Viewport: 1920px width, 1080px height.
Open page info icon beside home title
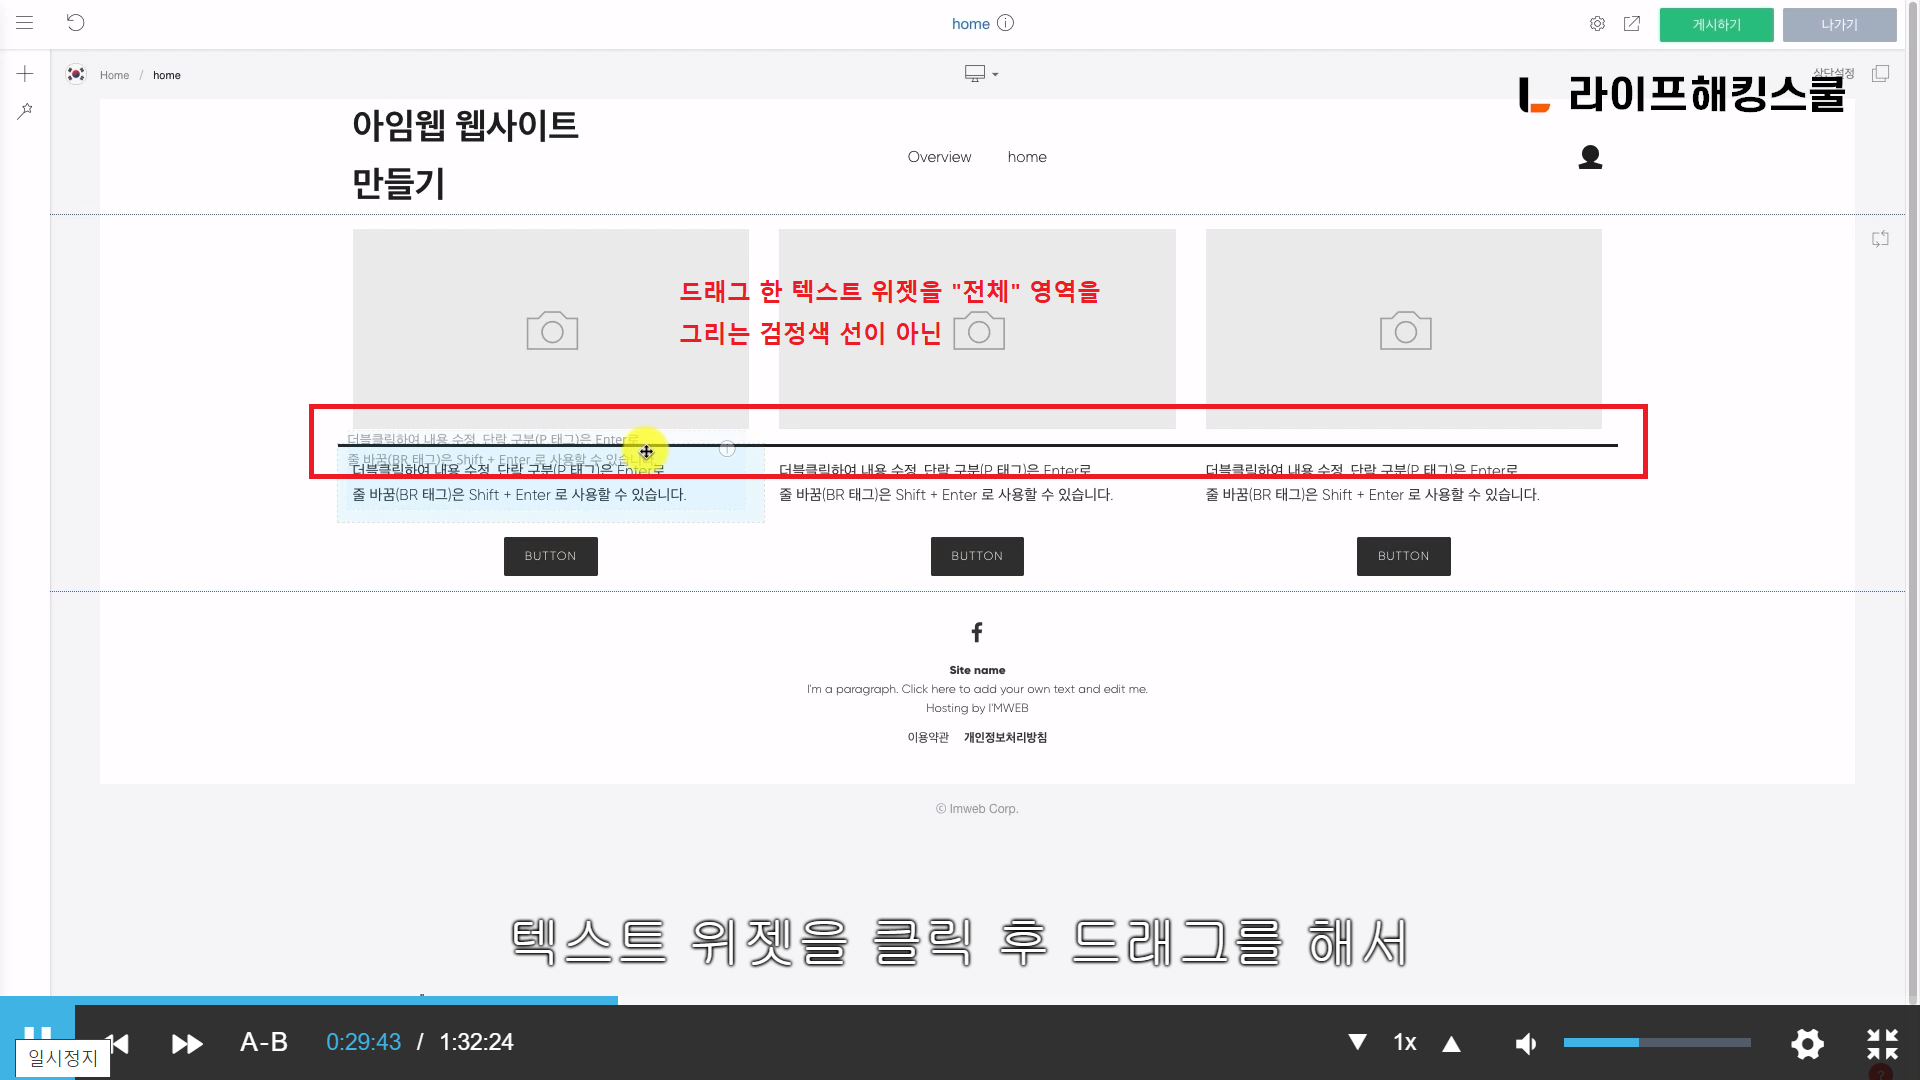pos(1006,23)
